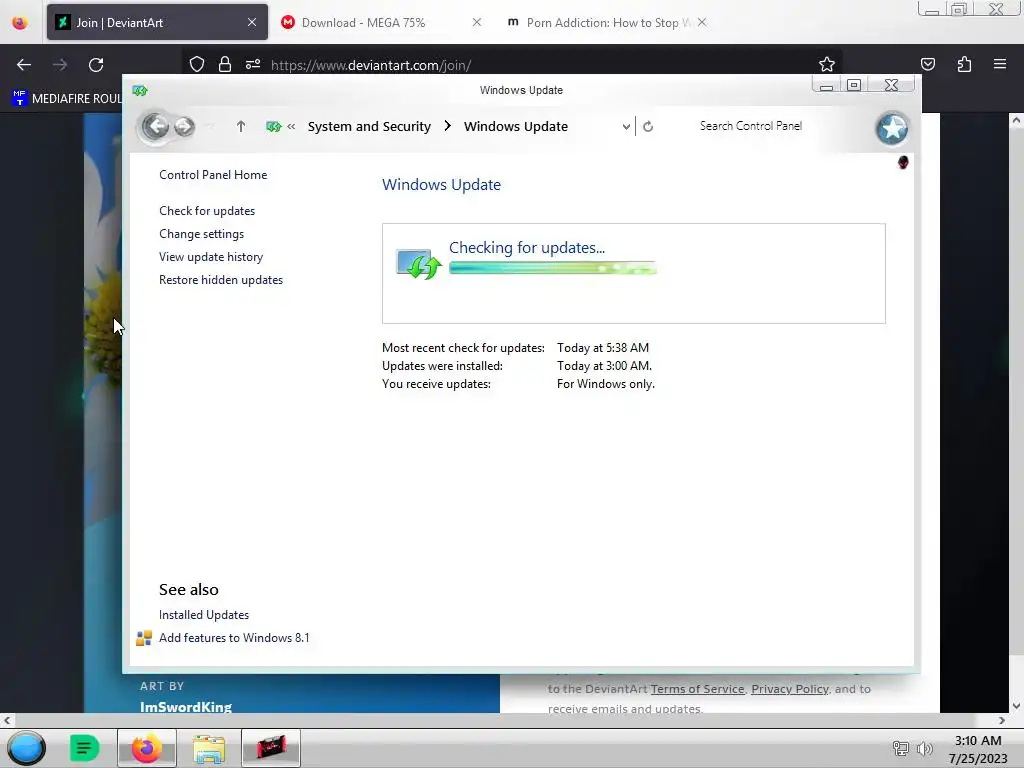Click Check for updates link
The image size is (1024, 768).
(x=207, y=211)
